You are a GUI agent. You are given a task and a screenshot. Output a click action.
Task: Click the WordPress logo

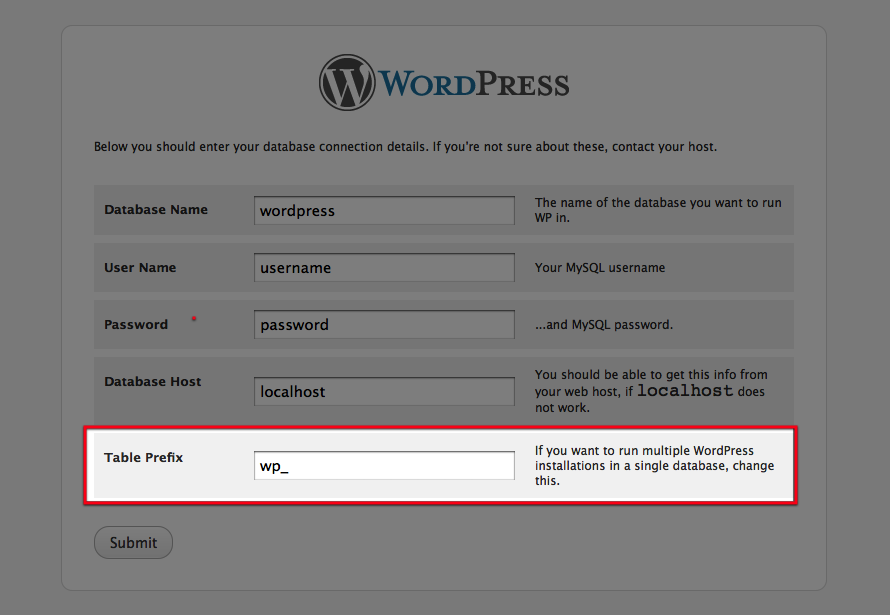click(x=444, y=83)
